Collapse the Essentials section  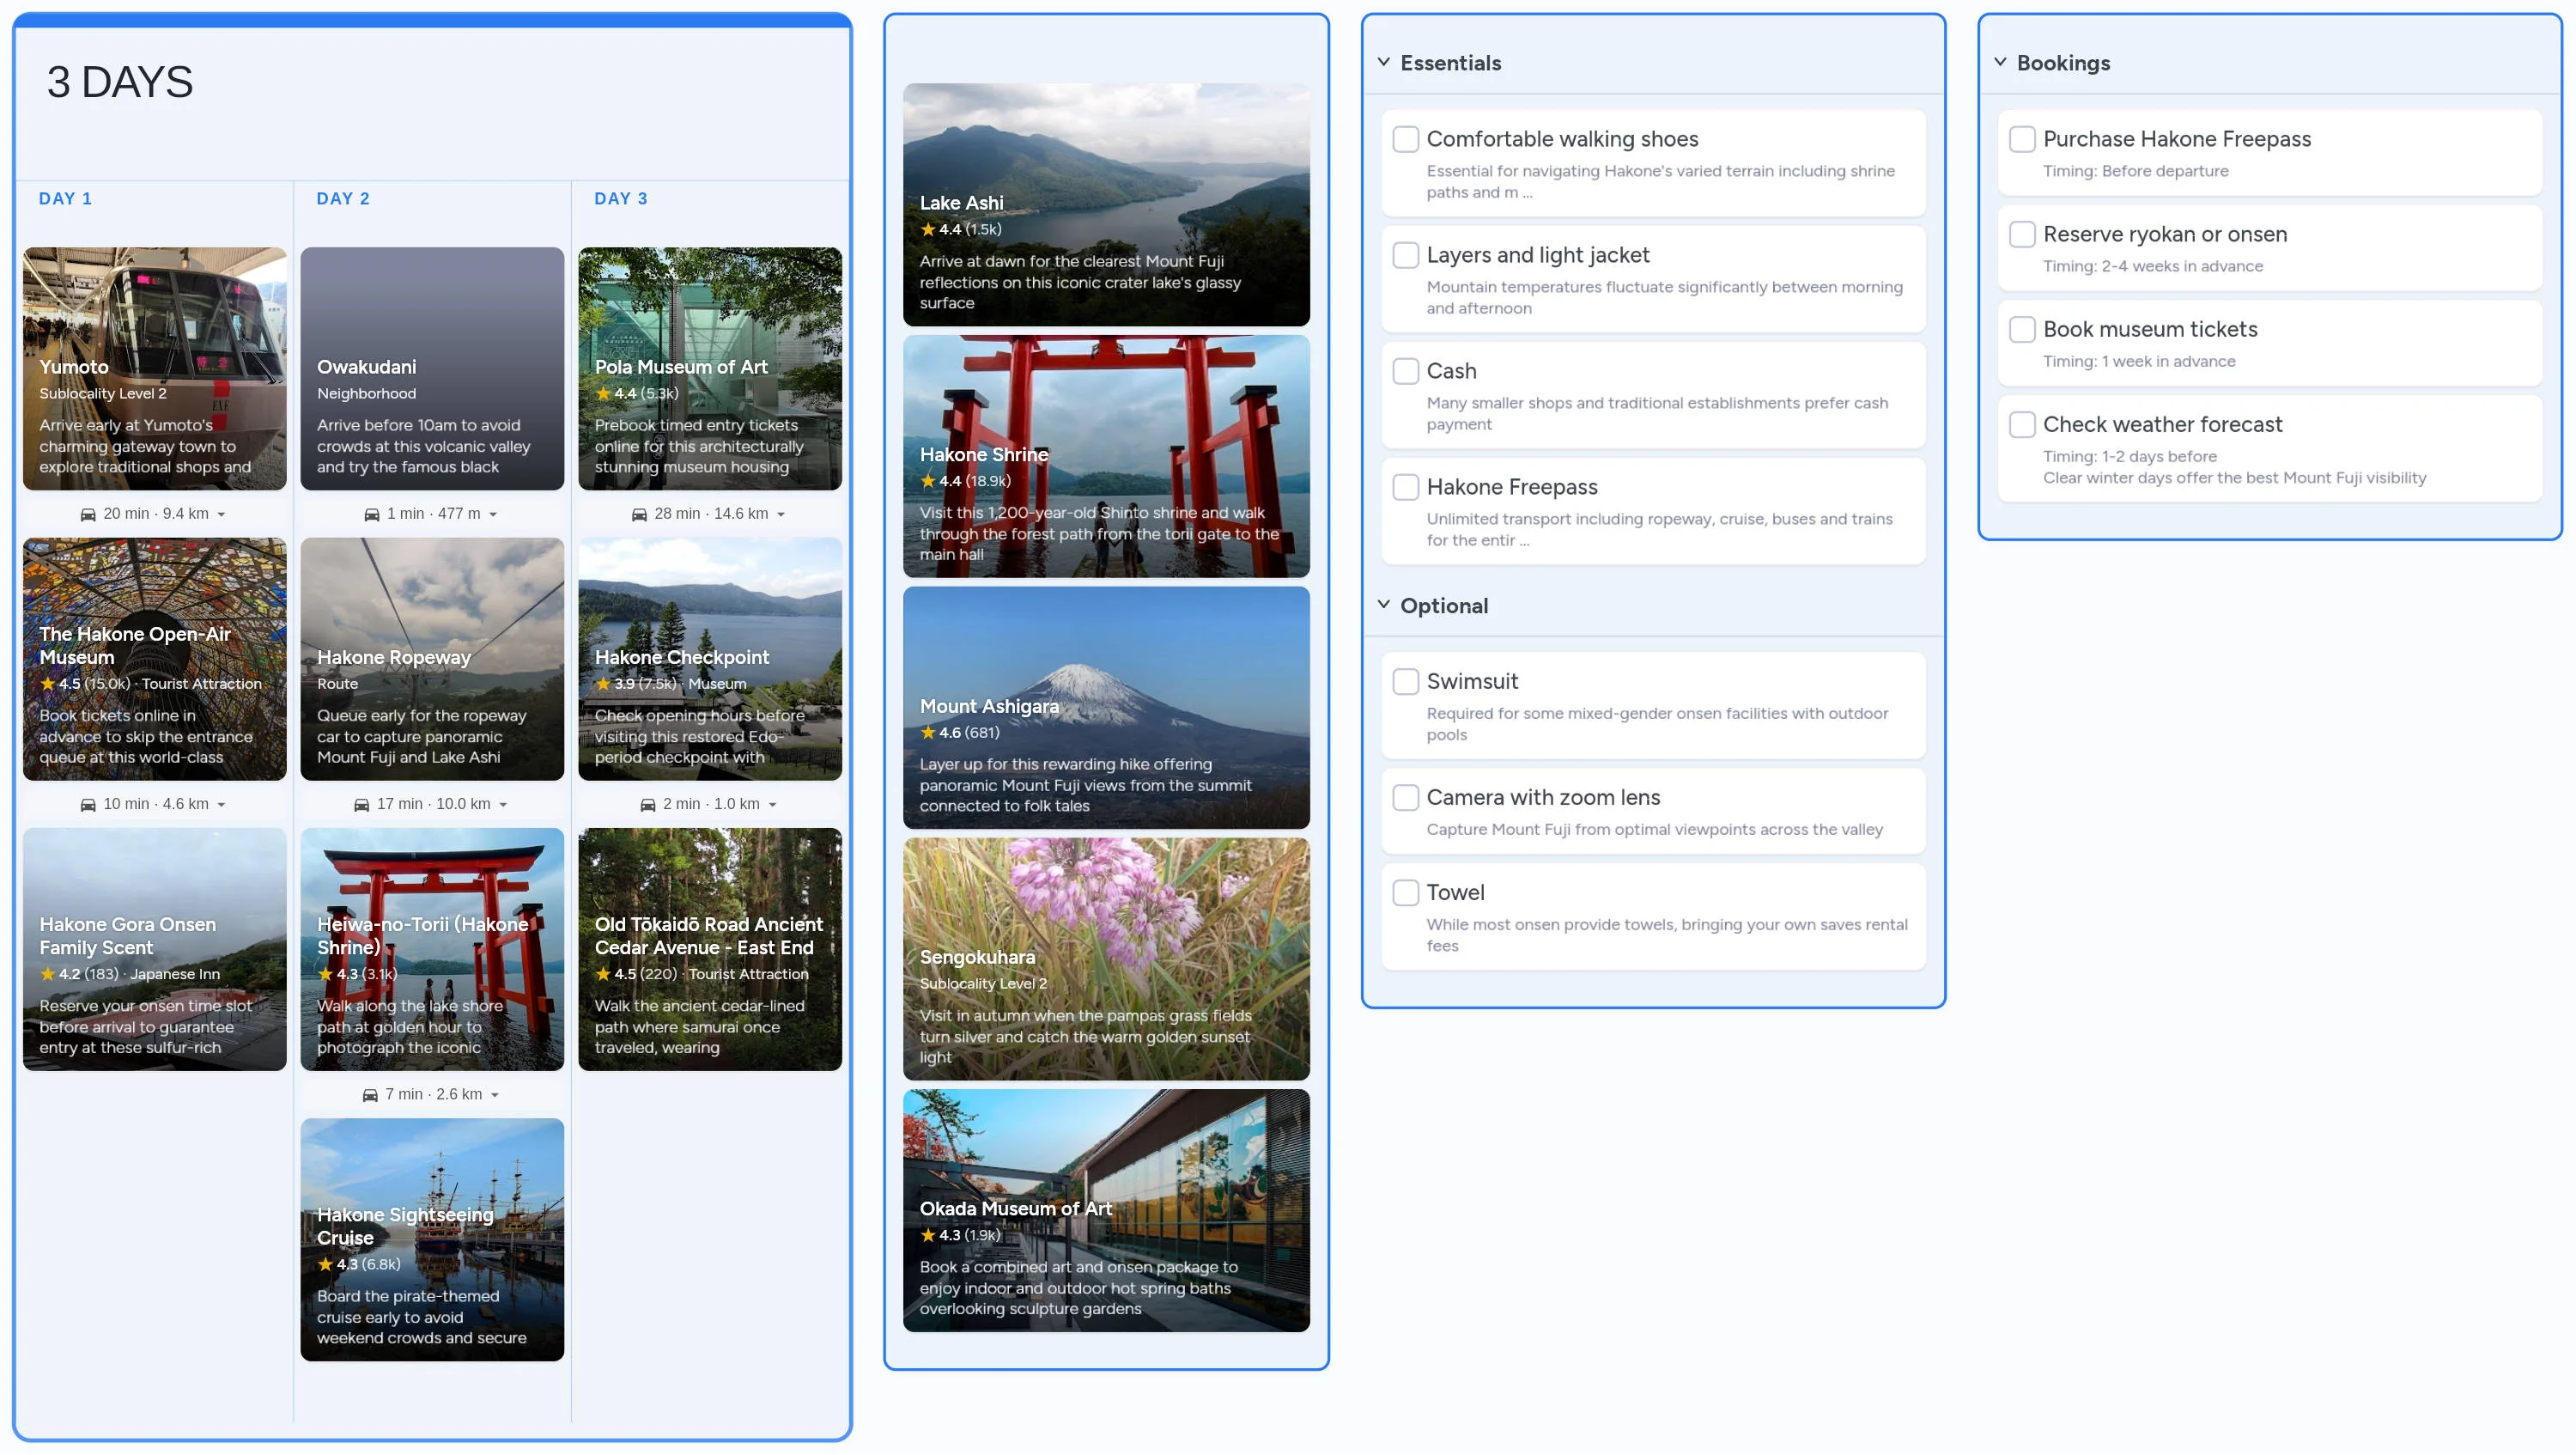coord(1383,61)
